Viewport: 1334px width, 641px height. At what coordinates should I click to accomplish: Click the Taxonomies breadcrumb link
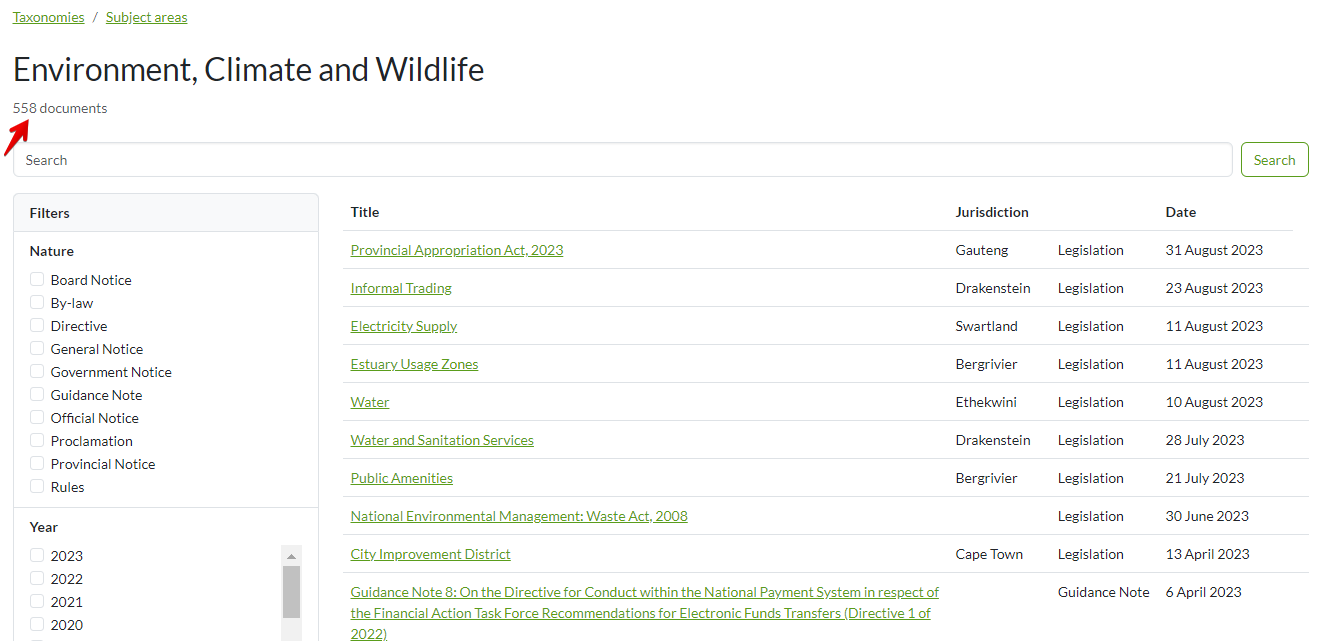pyautogui.click(x=48, y=17)
